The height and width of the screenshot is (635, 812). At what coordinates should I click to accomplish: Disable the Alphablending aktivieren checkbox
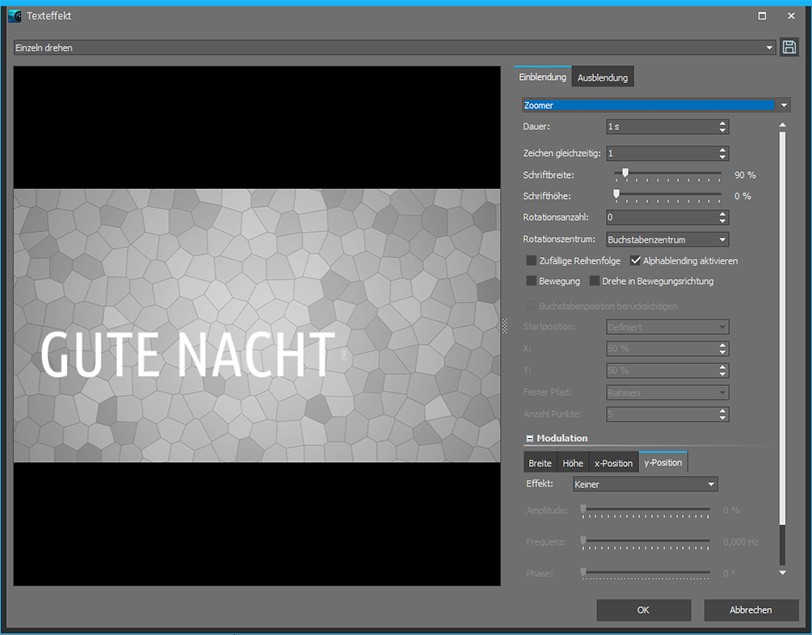(x=636, y=260)
